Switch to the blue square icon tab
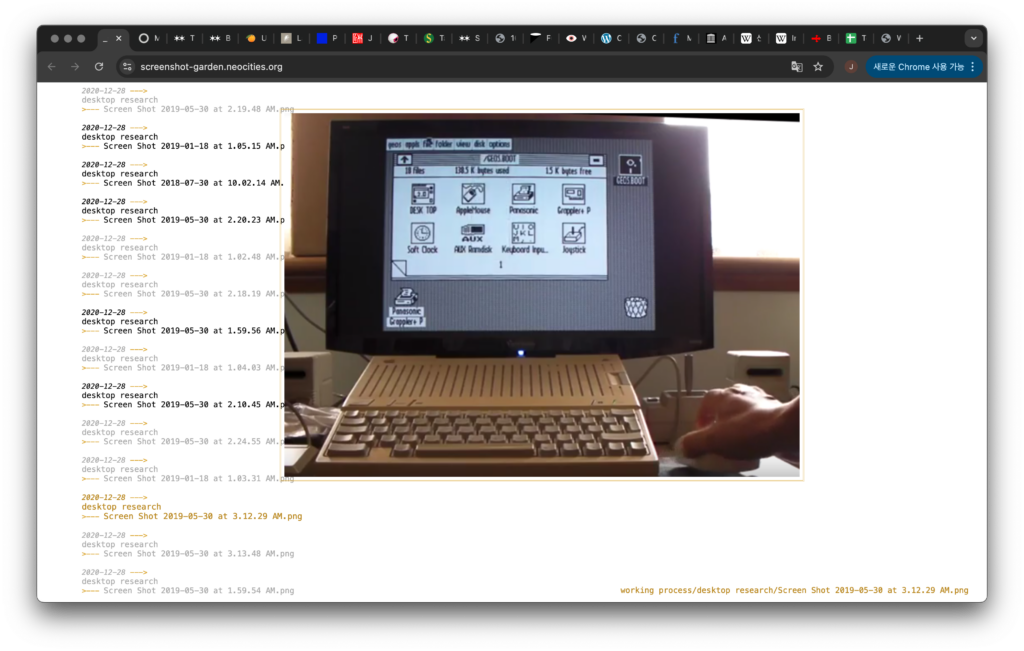 tap(322, 38)
